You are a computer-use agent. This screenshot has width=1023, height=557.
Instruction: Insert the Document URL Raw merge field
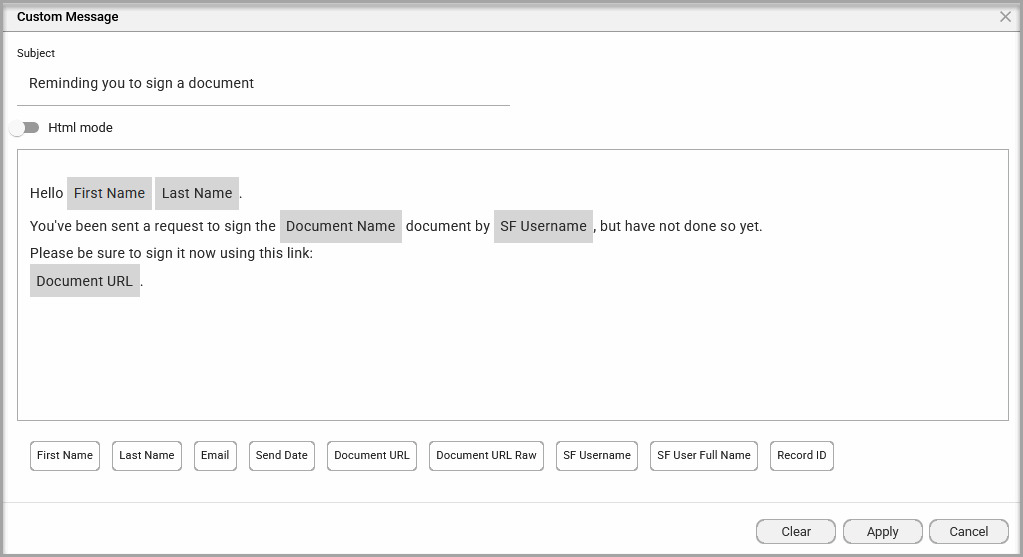pos(486,455)
